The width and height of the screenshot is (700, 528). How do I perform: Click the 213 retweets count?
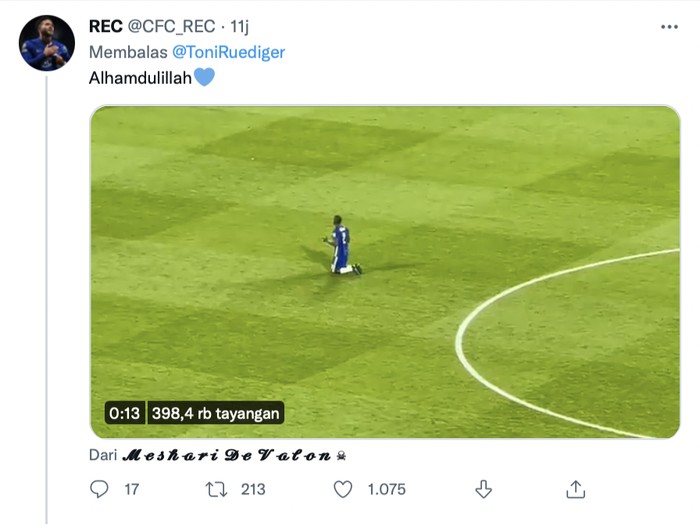(x=253, y=489)
